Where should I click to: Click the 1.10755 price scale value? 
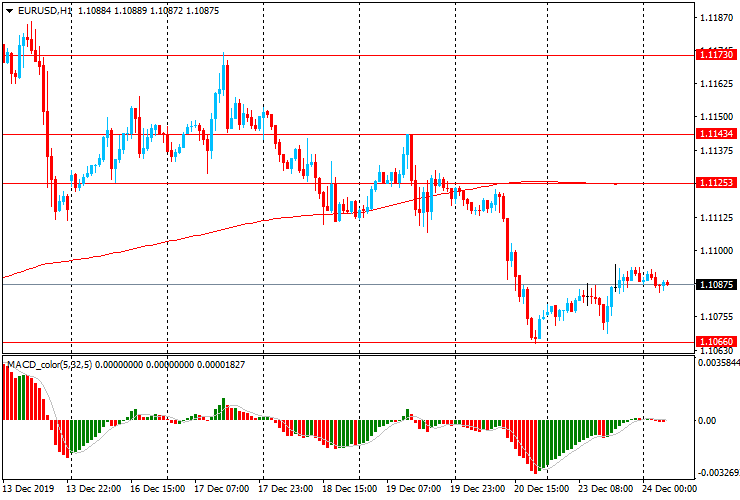717,317
